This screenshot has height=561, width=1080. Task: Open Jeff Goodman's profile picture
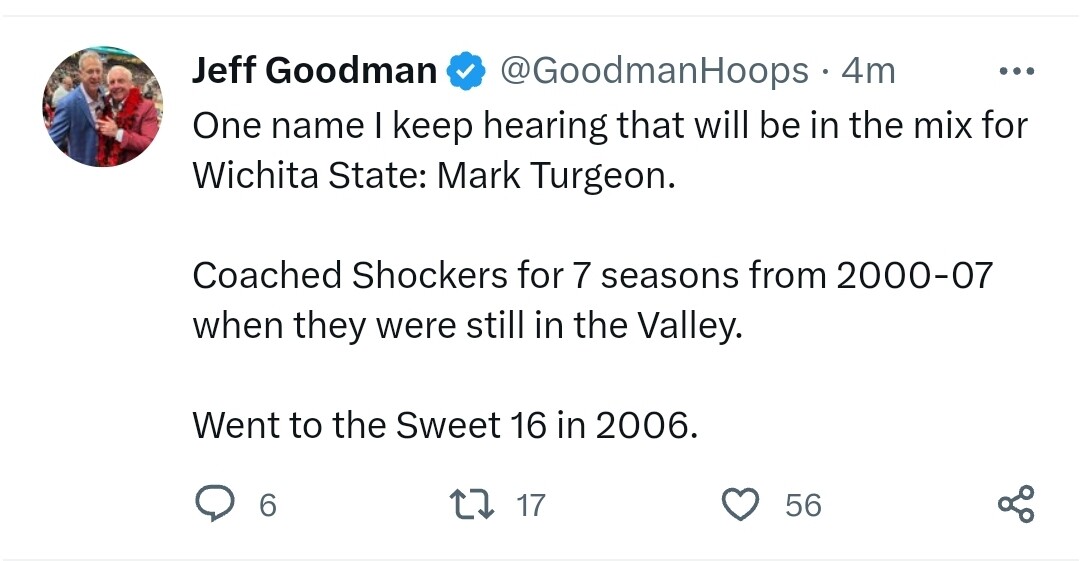(x=102, y=107)
